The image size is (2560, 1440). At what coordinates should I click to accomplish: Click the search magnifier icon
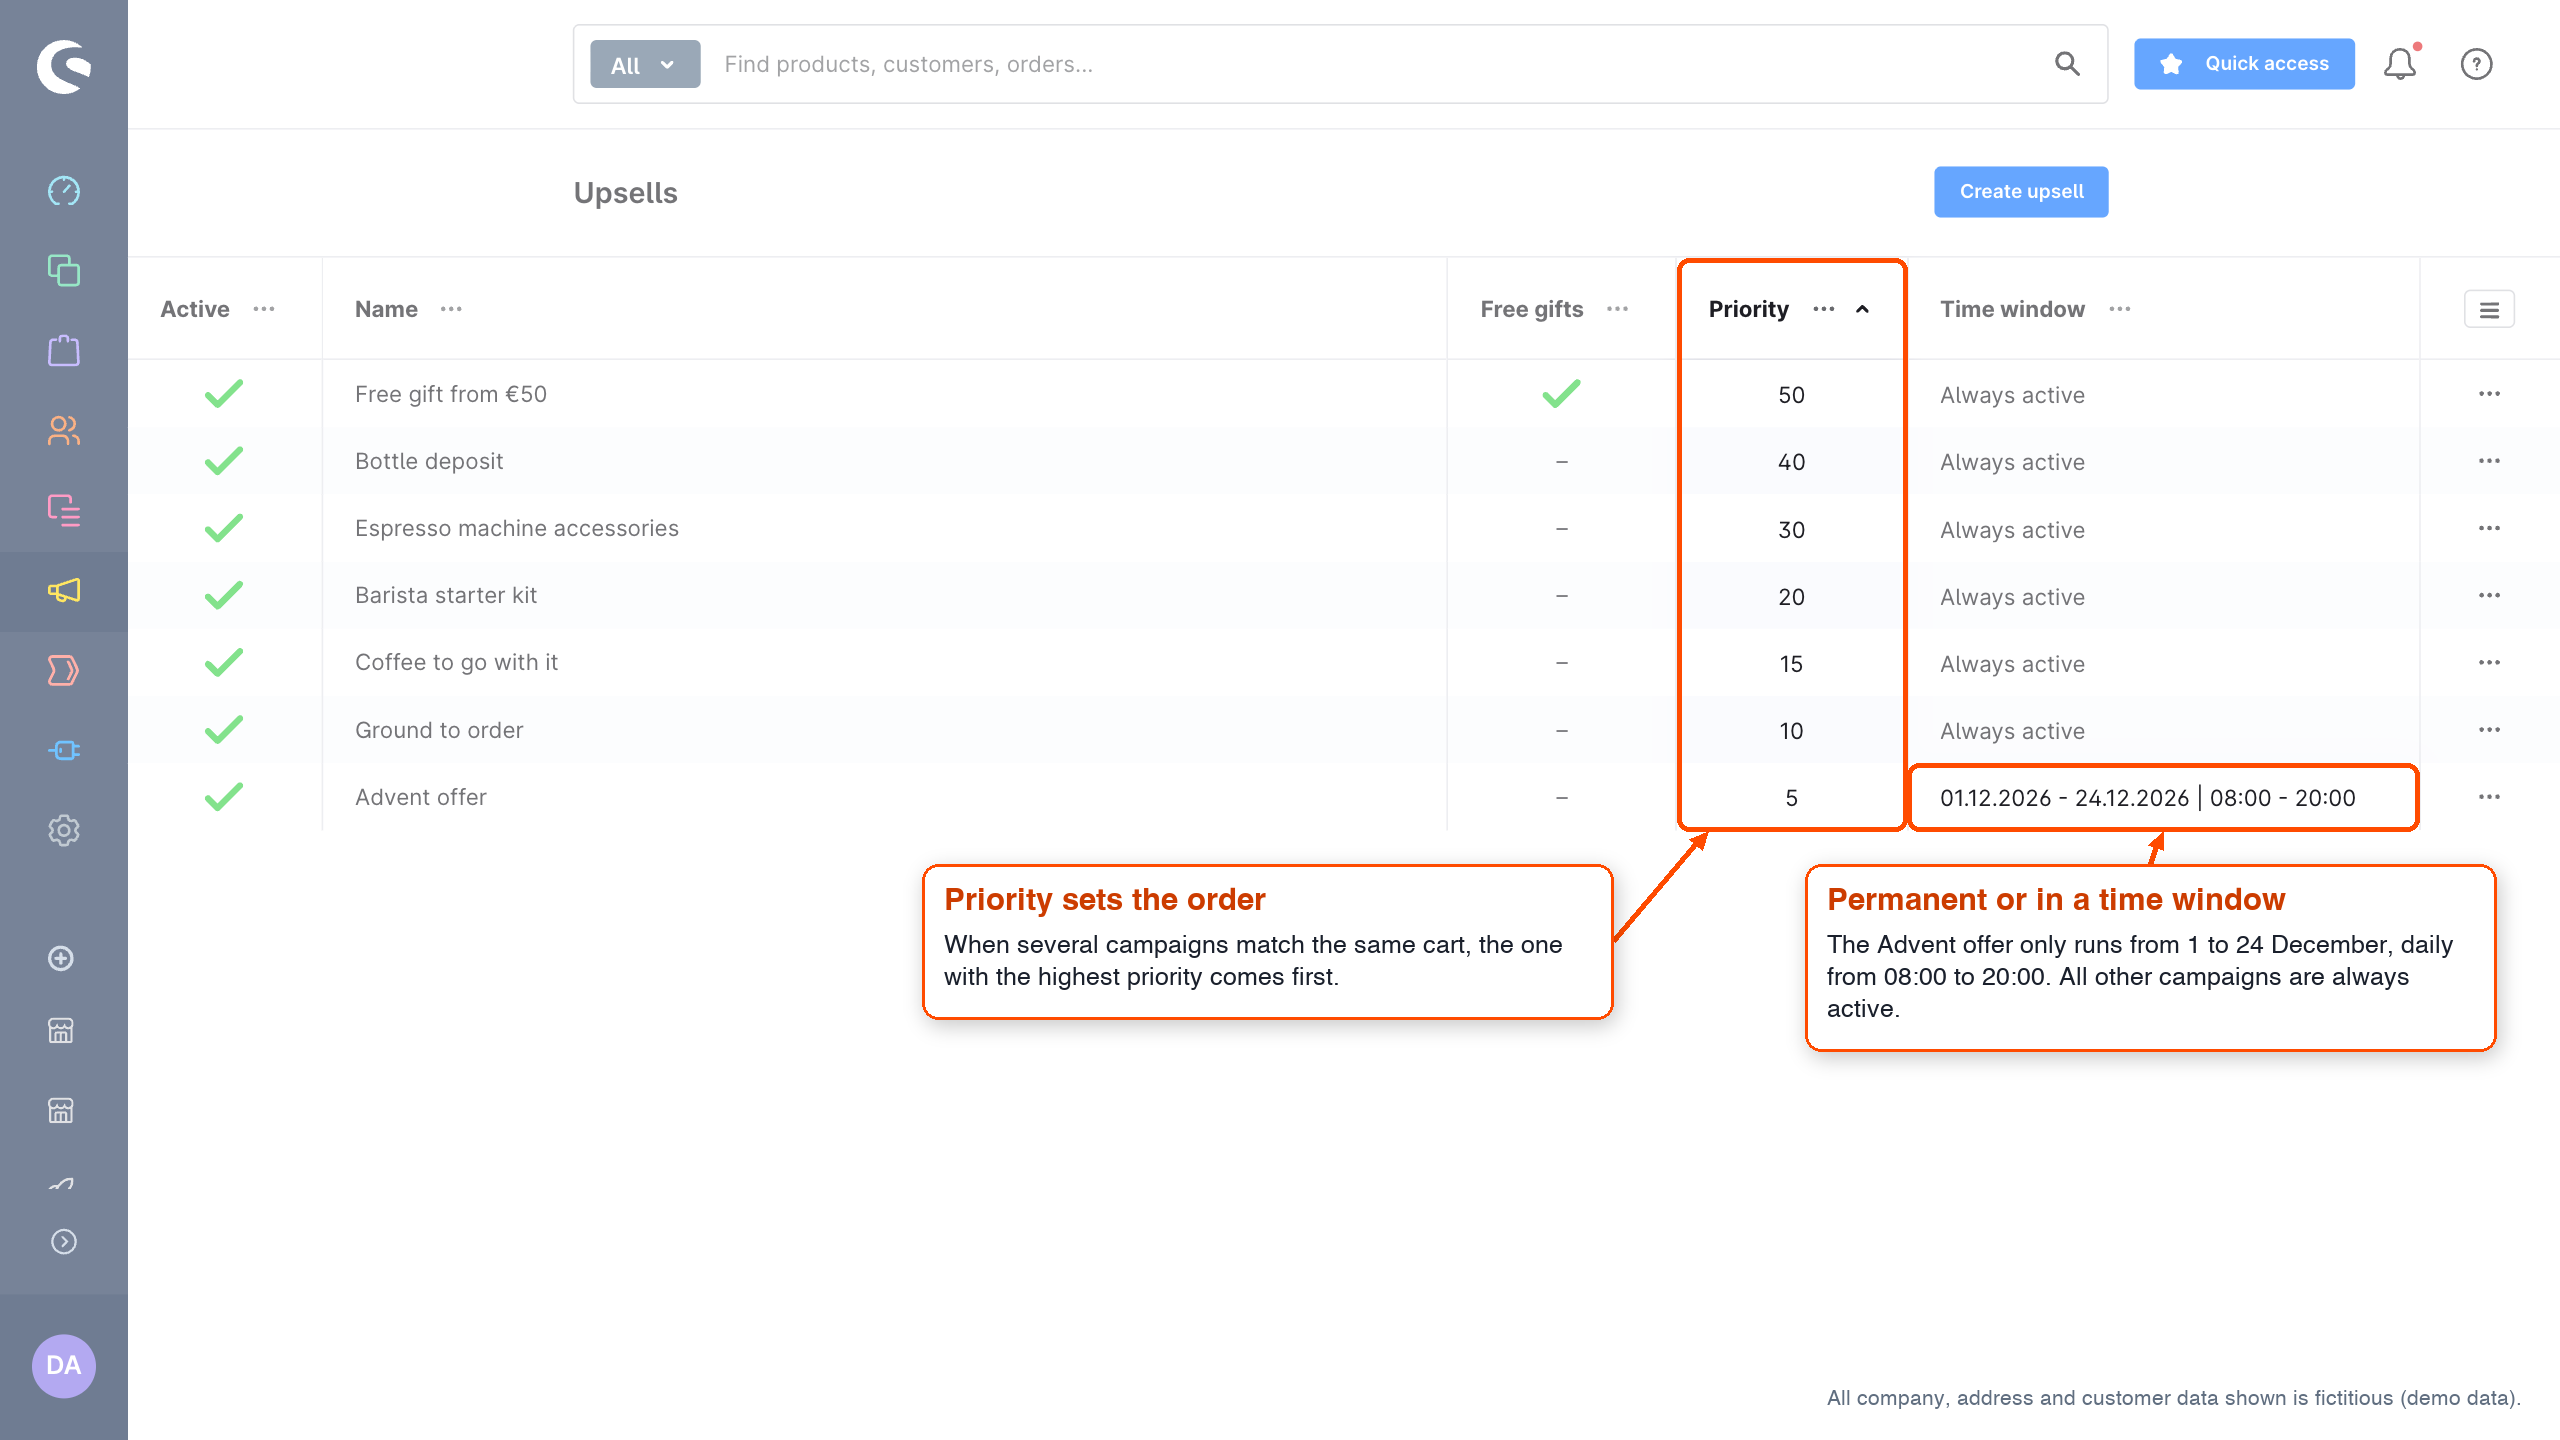click(x=2067, y=64)
